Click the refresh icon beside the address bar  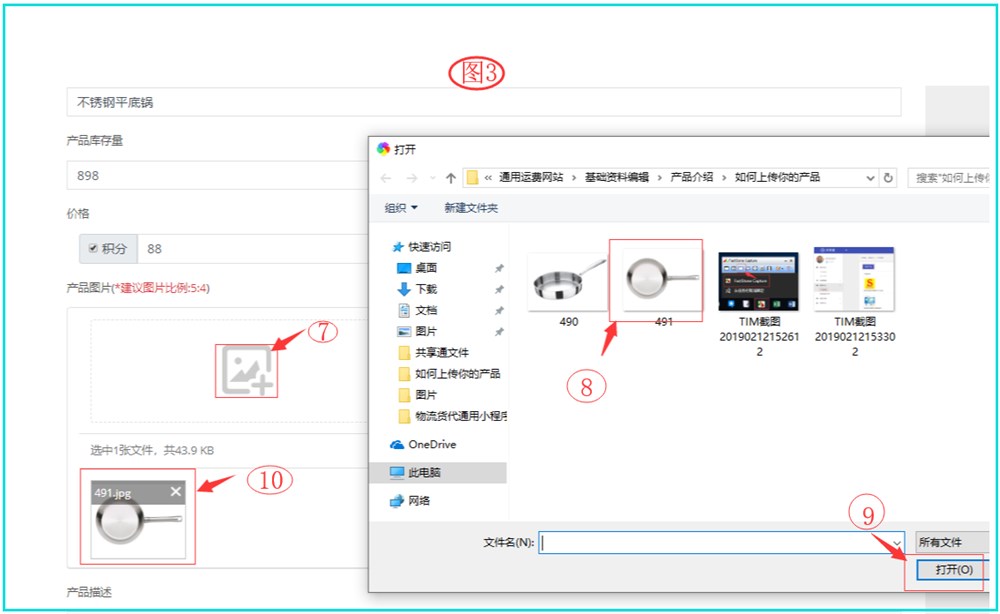pos(888,178)
